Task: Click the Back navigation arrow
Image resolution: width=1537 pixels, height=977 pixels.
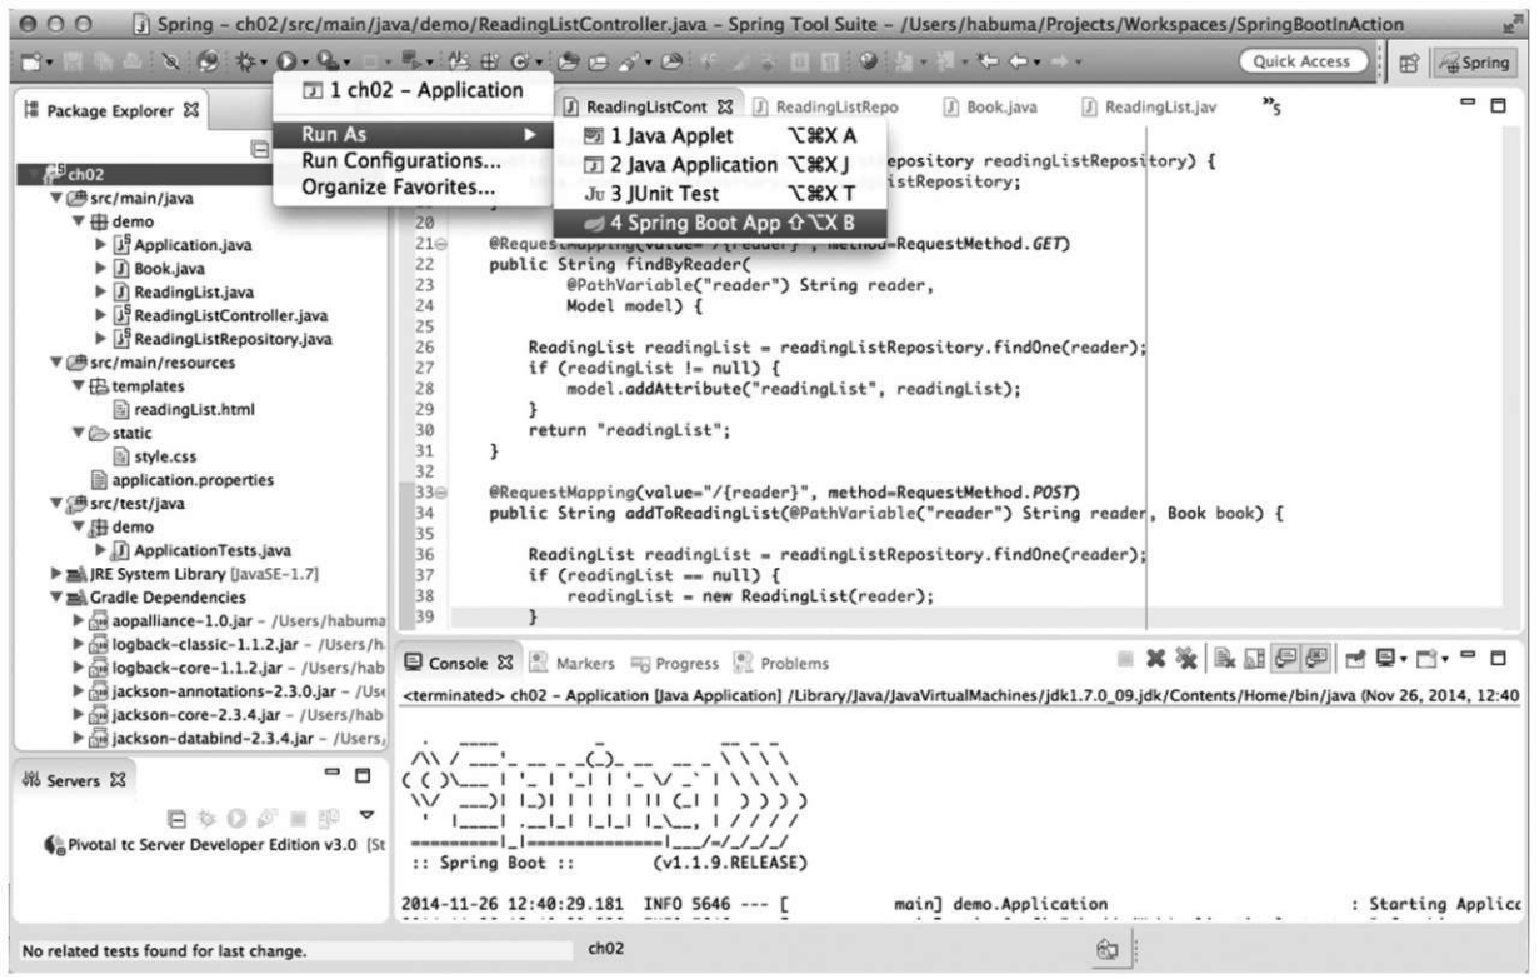Action: (1018, 62)
